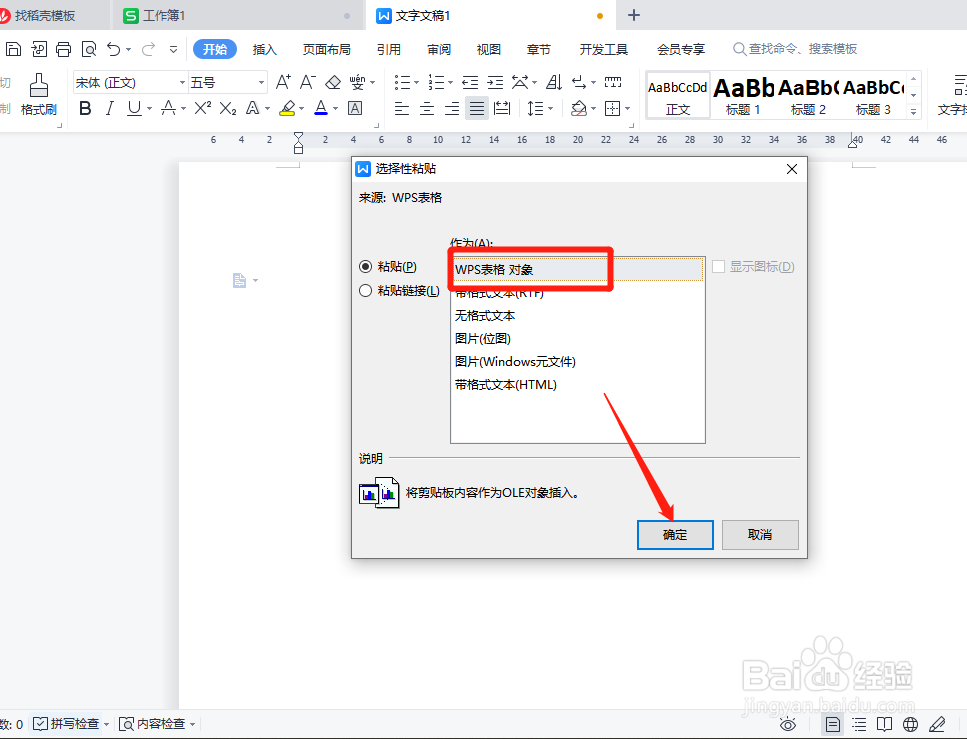Open the Insert ribbon tab

265,49
